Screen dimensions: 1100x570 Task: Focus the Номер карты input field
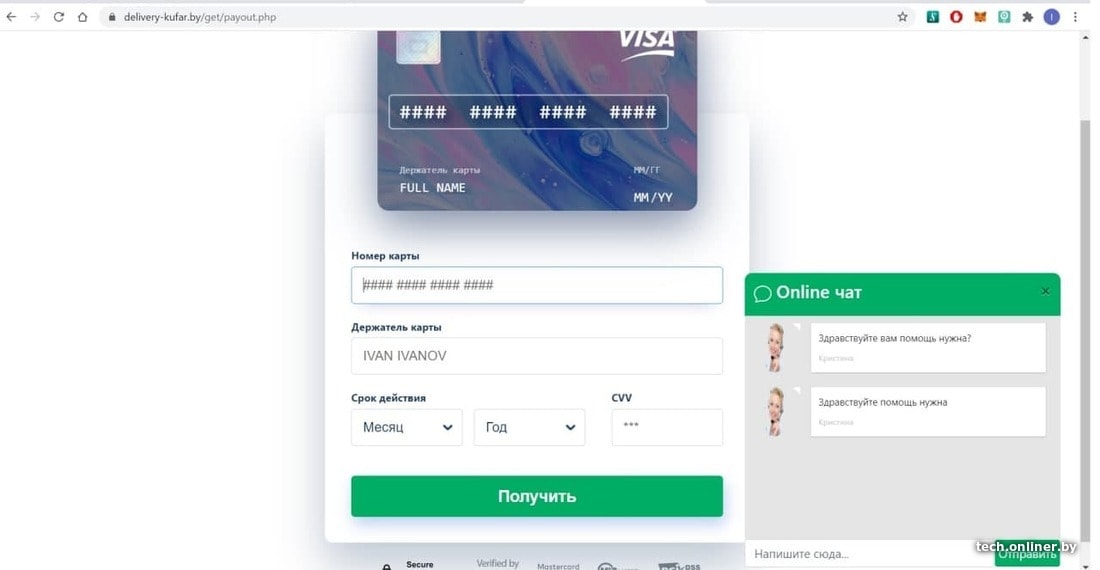537,285
